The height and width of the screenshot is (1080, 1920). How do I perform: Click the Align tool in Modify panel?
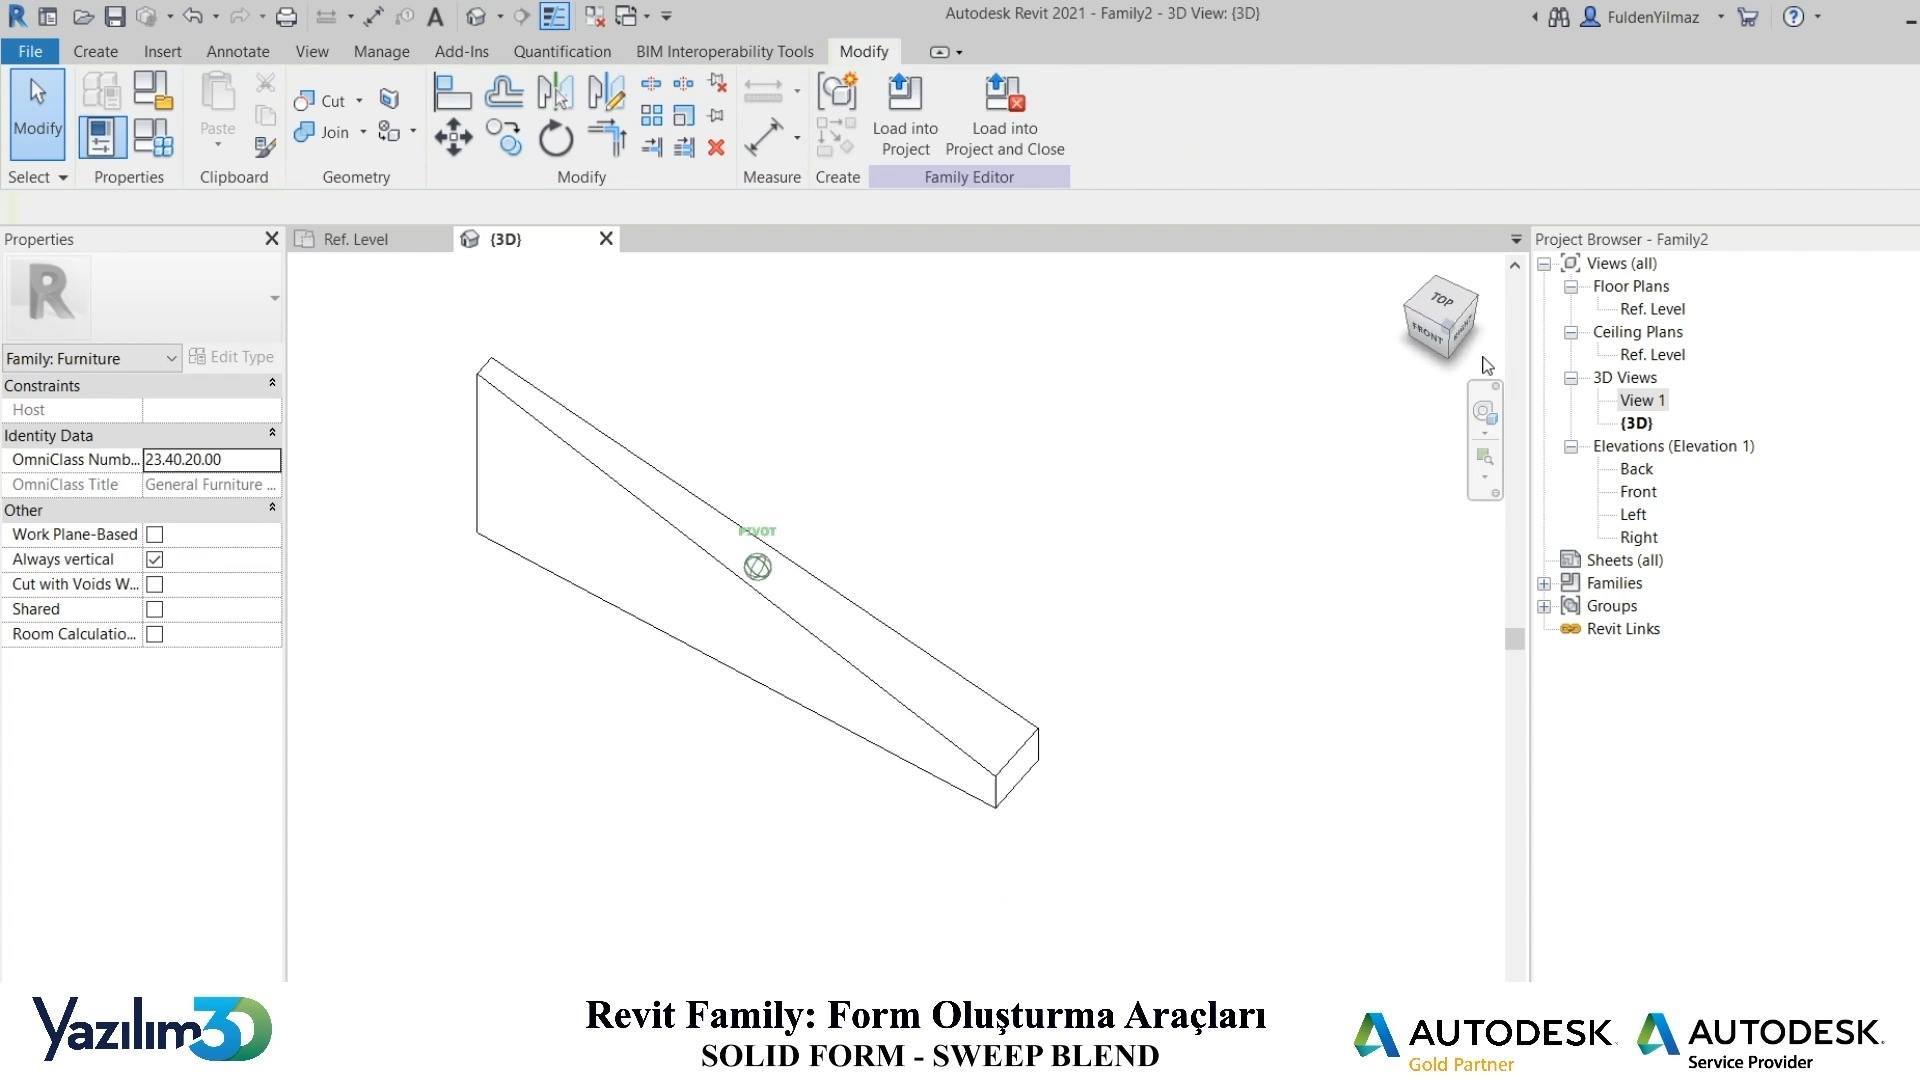click(x=452, y=92)
